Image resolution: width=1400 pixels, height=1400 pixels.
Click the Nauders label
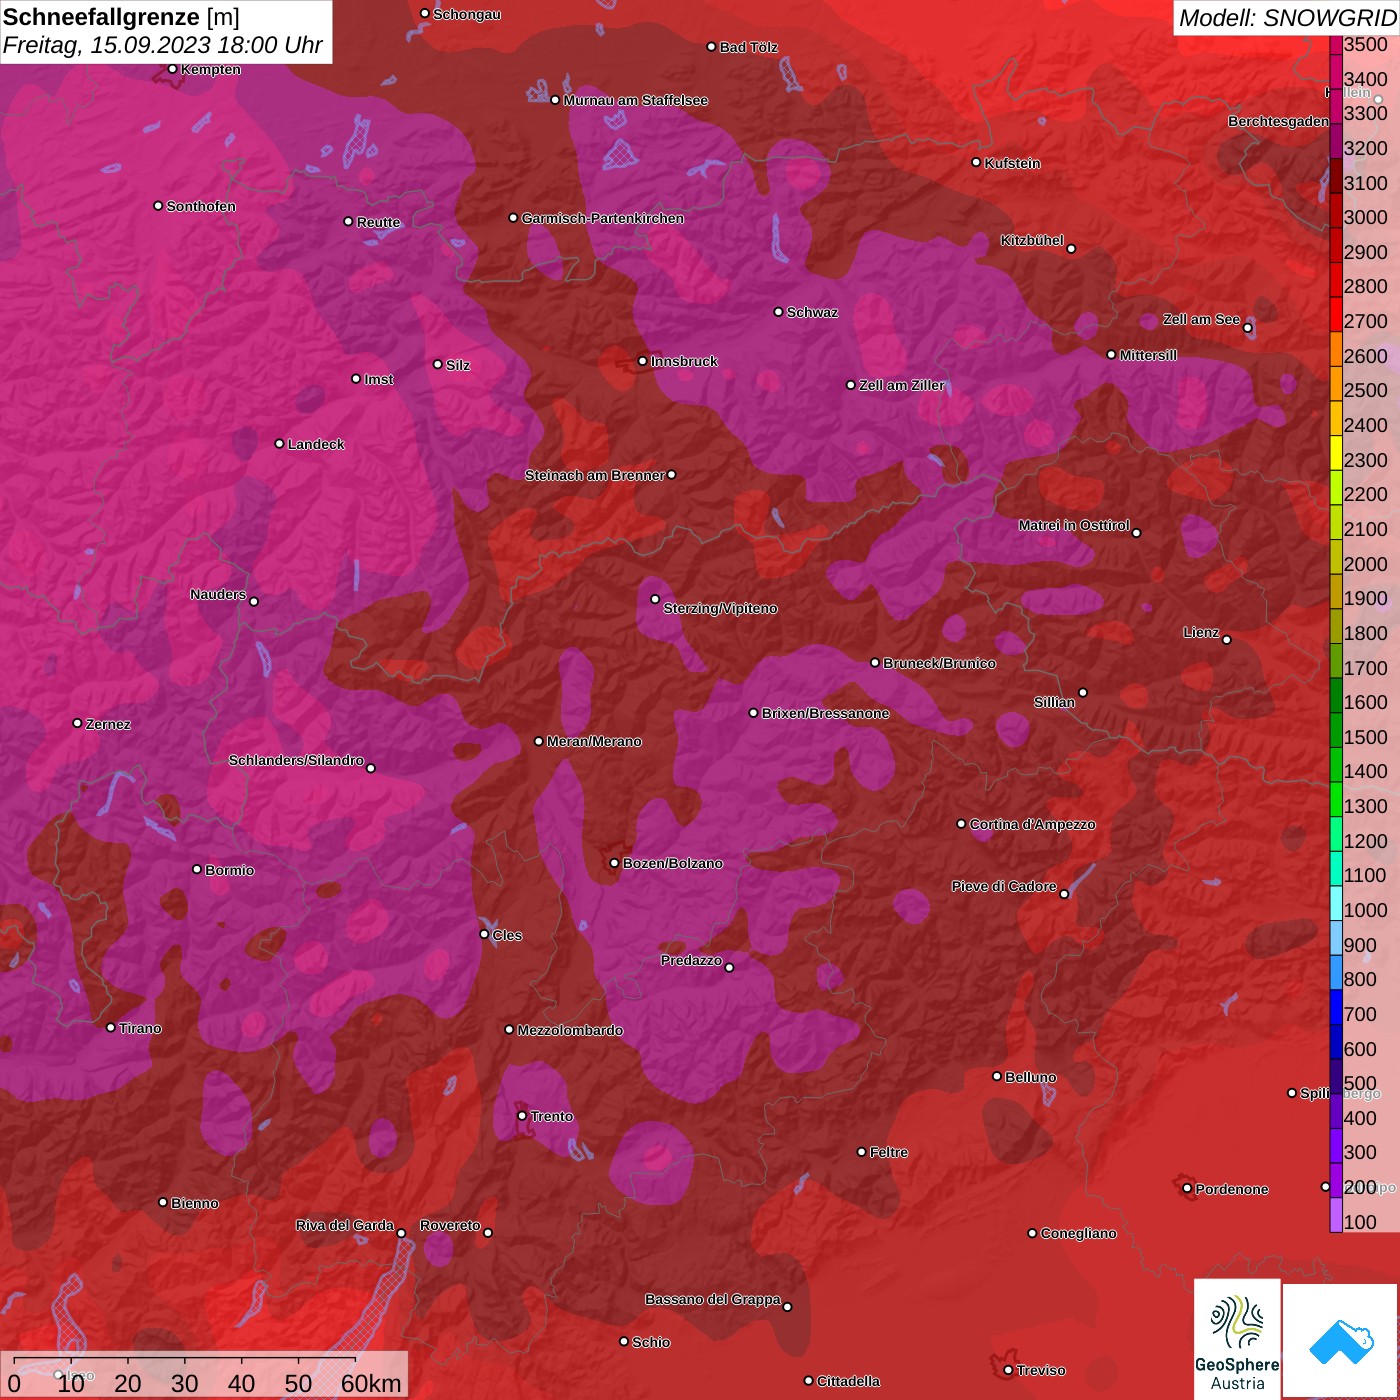pos(218,594)
